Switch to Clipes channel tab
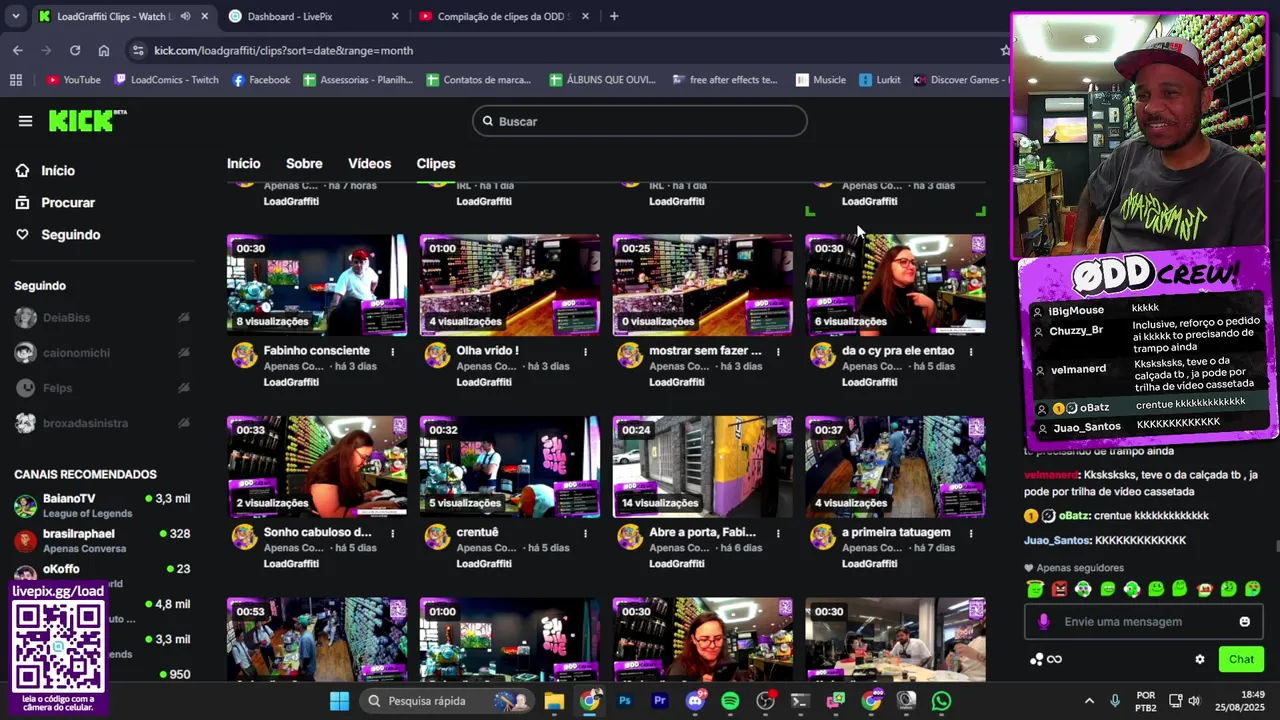The image size is (1280, 720). [x=436, y=164]
